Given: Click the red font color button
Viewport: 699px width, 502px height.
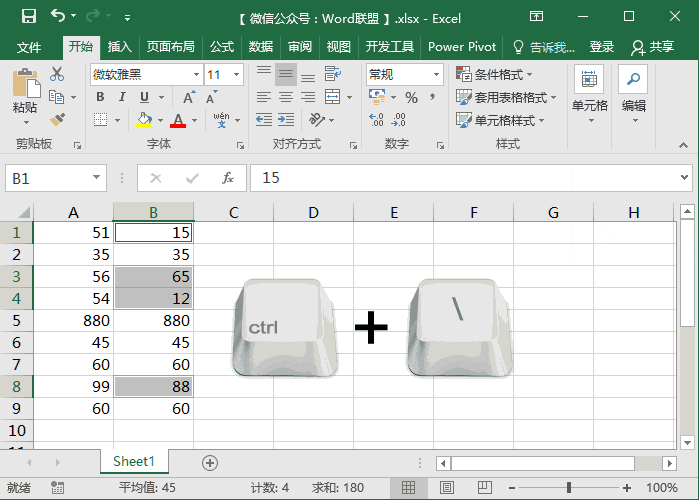Looking at the screenshot, I should pyautogui.click(x=178, y=120).
